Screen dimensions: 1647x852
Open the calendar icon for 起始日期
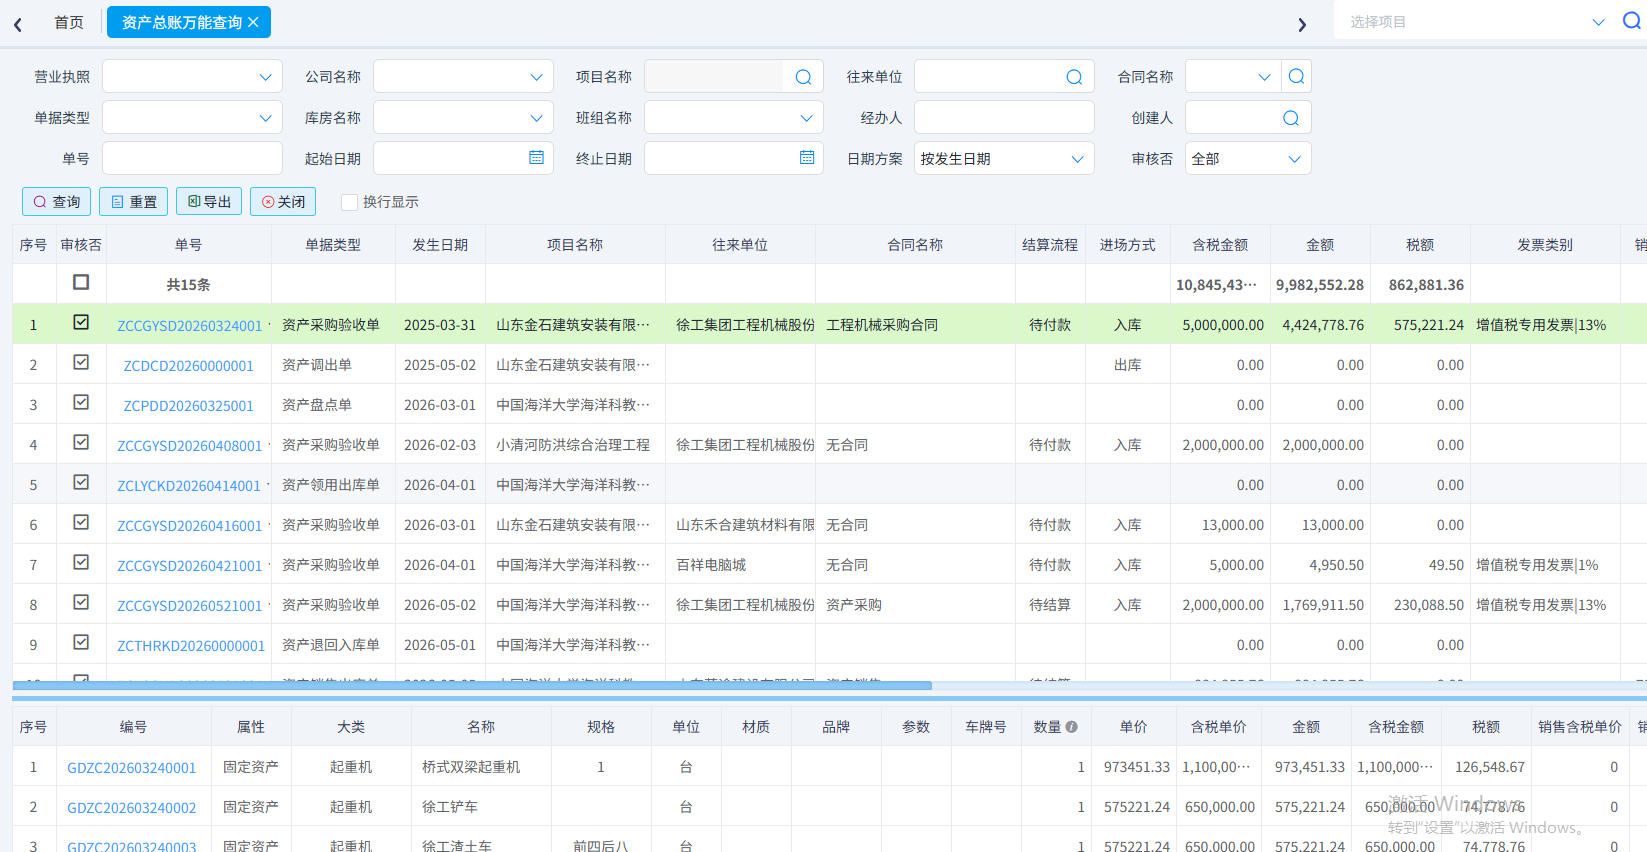coord(536,158)
